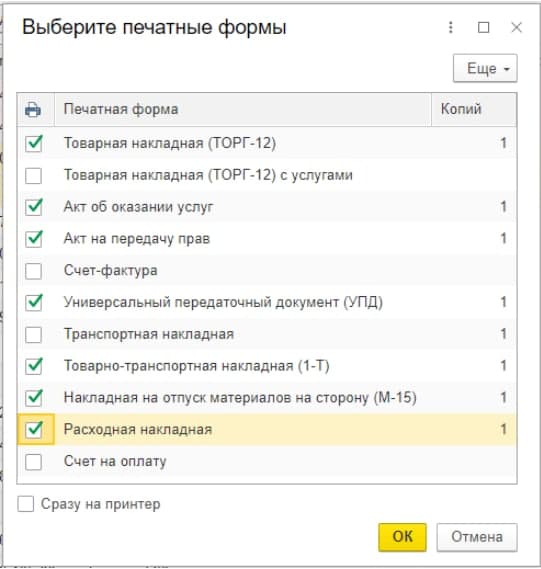The width and height of the screenshot is (541, 569).
Task: Enable the Счет-фактура print form
Action: [33, 271]
